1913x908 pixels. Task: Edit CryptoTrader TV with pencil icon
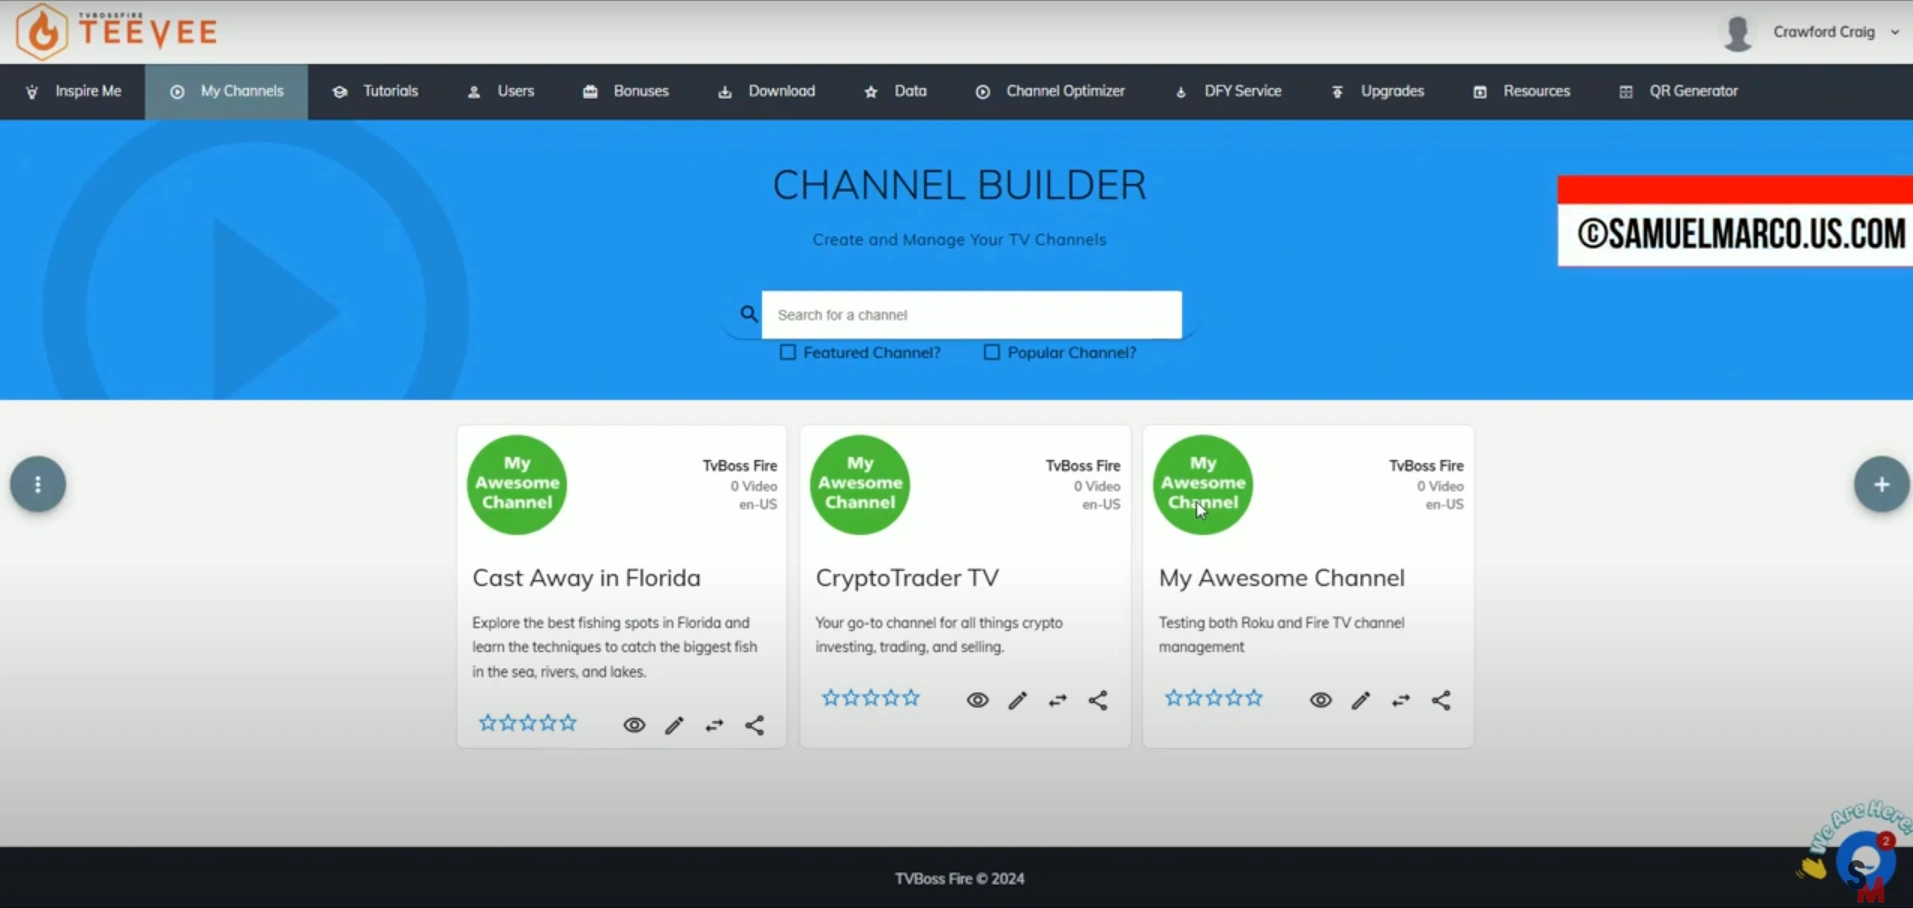(1018, 700)
